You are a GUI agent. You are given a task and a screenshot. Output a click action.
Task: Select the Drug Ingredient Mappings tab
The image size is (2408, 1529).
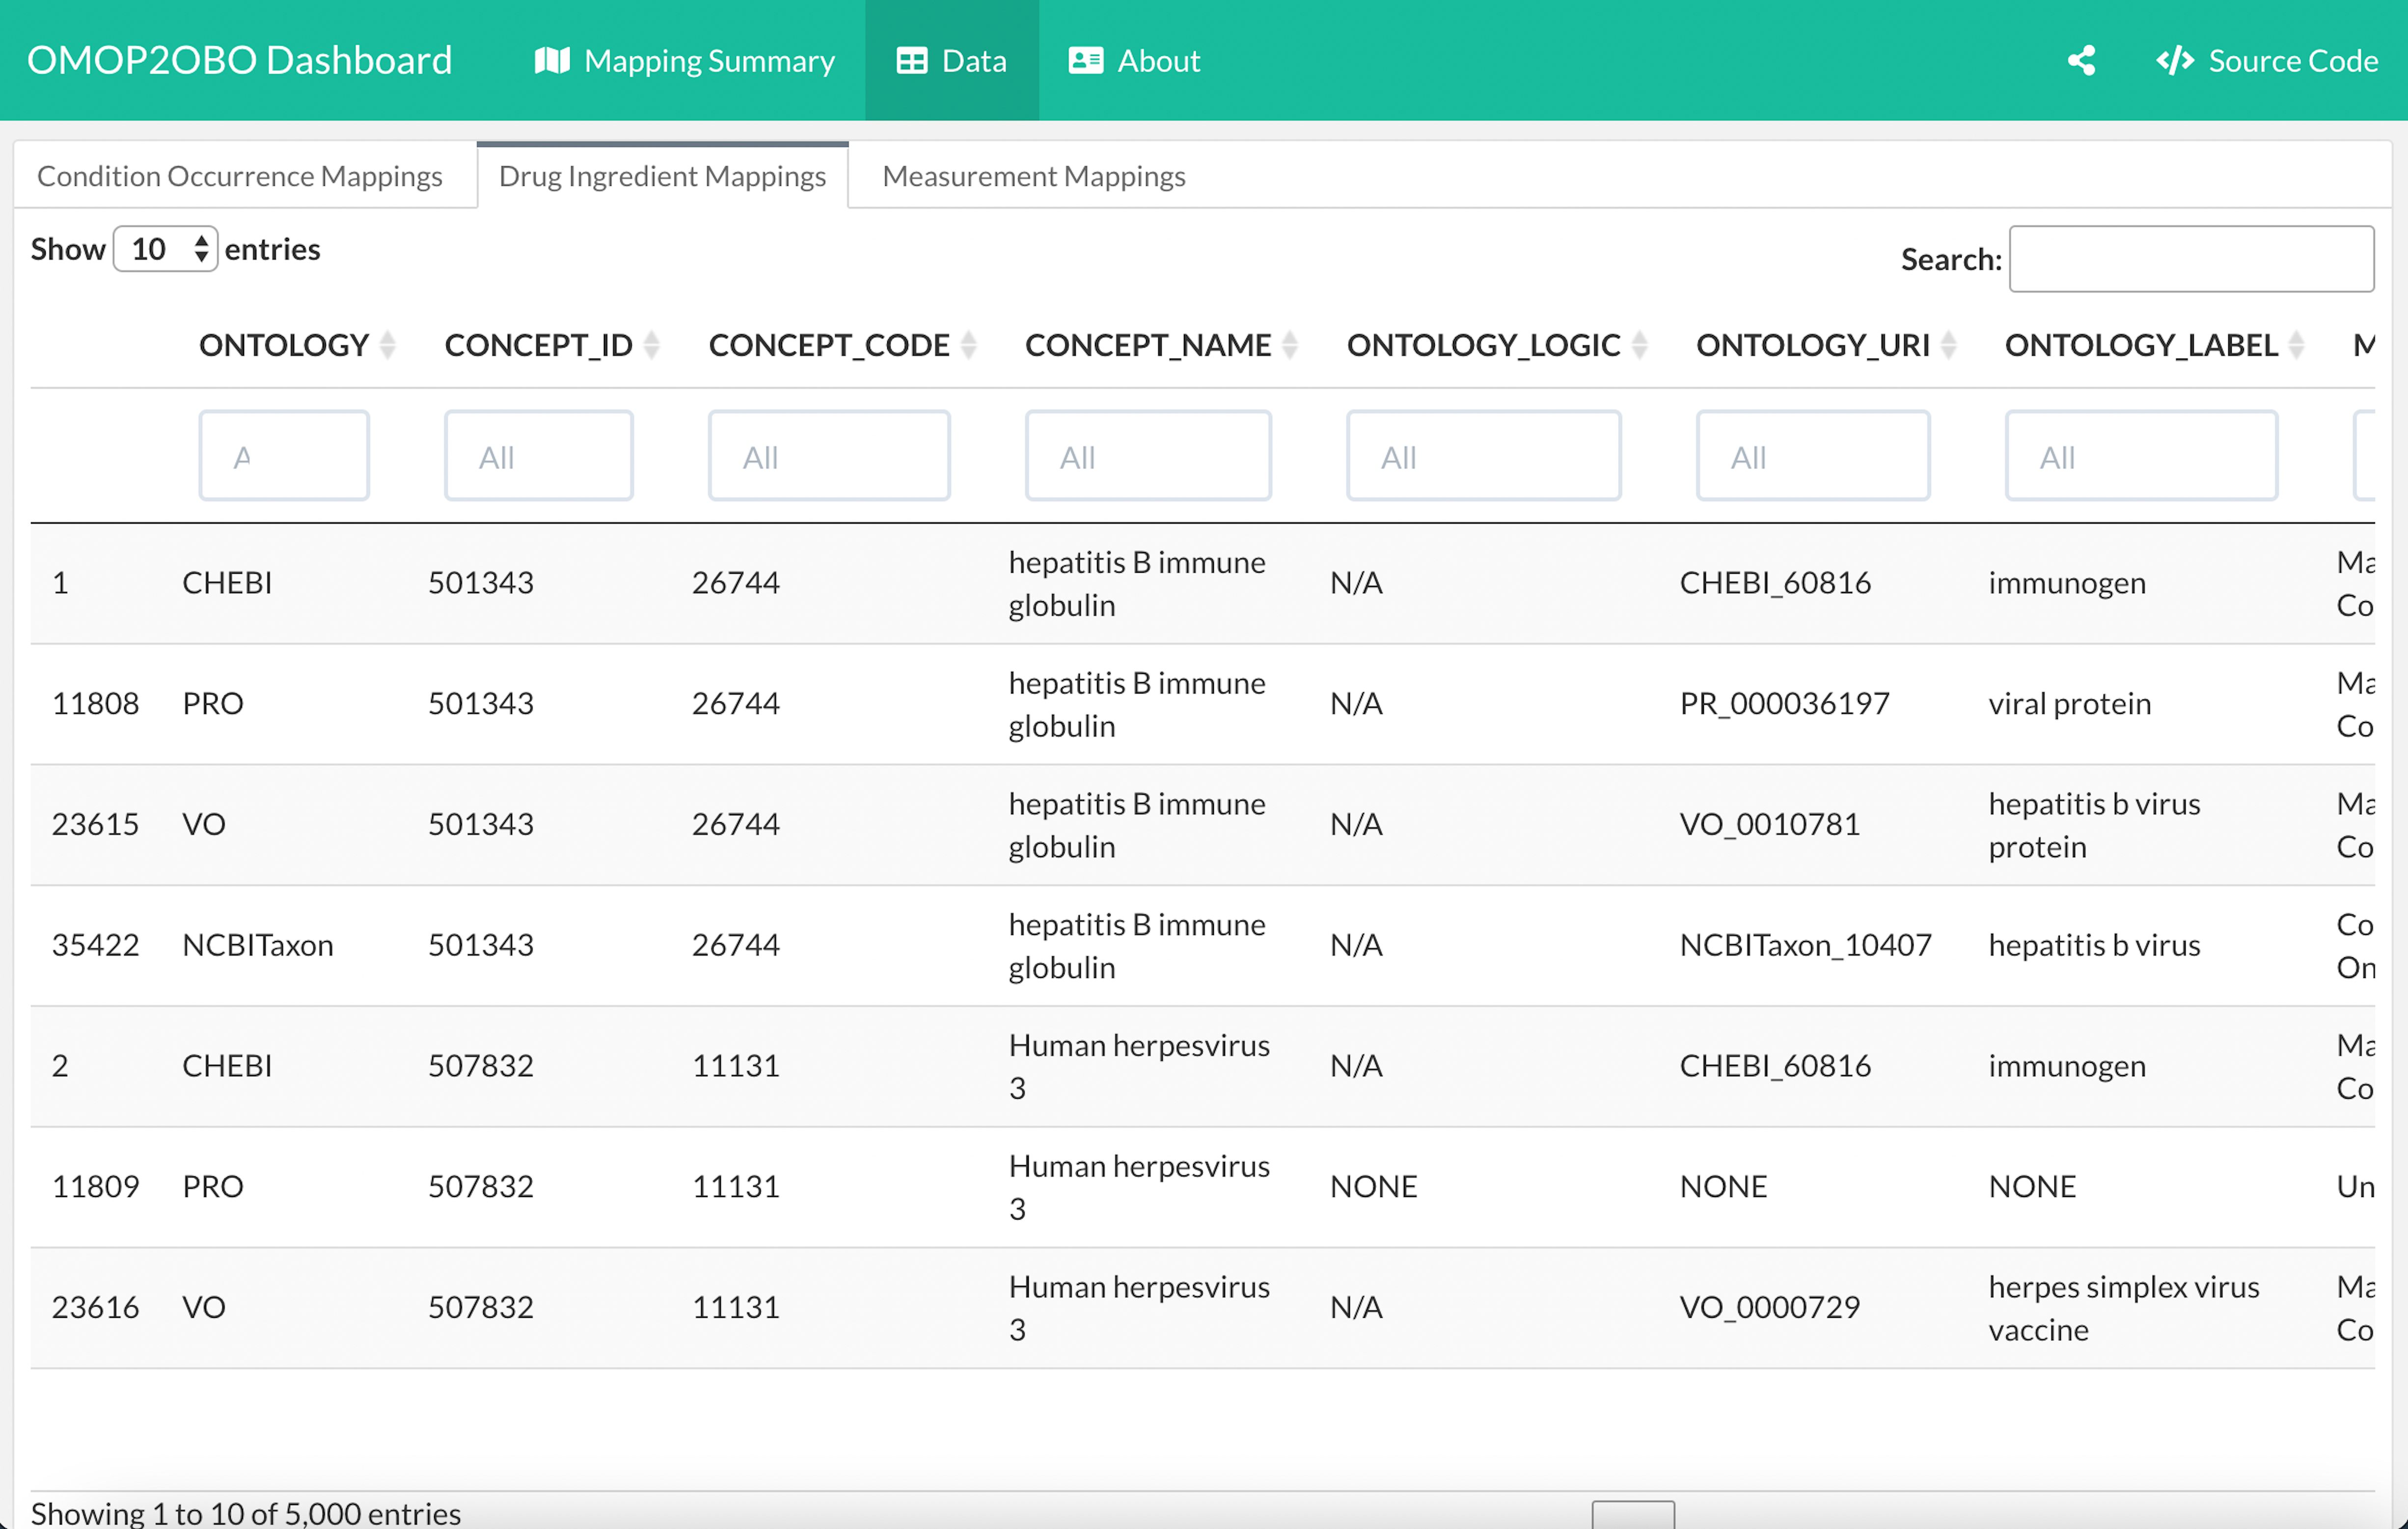coord(663,176)
